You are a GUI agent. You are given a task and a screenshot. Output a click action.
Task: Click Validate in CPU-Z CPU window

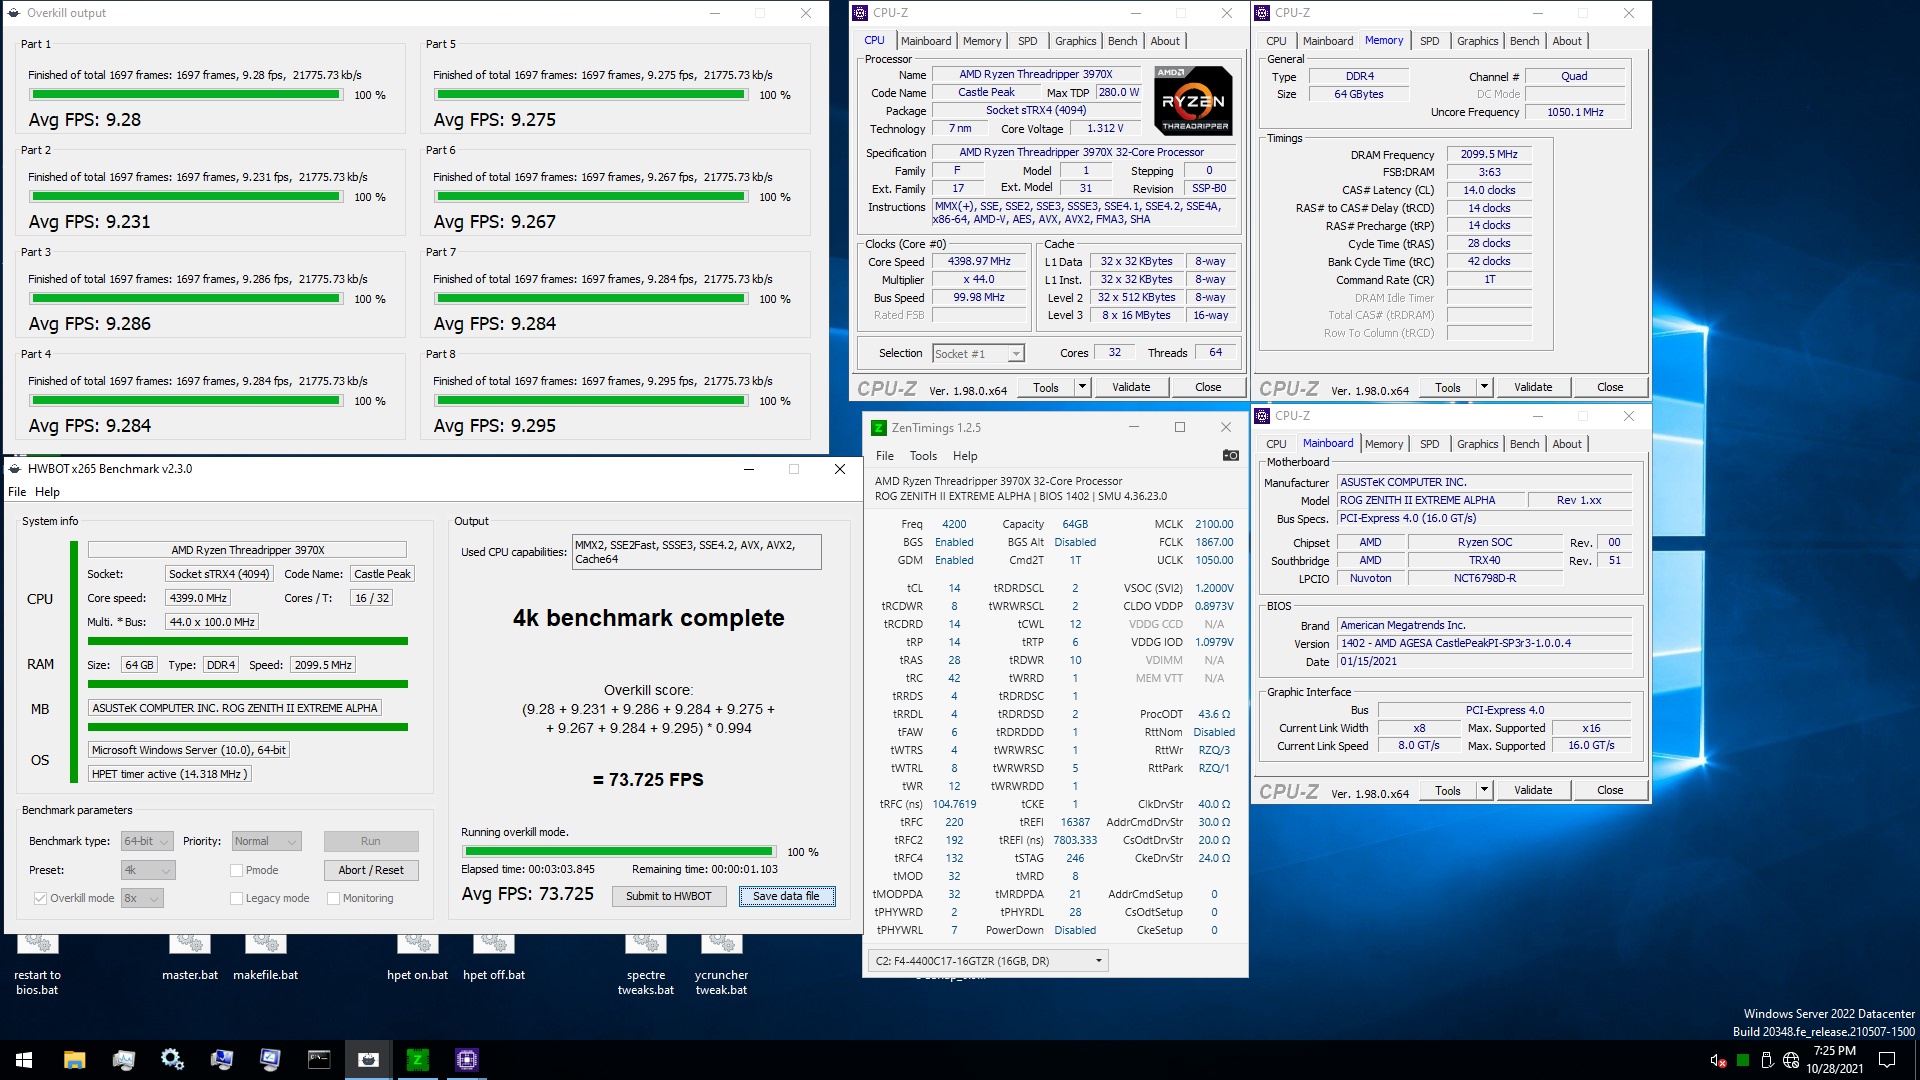click(1131, 387)
